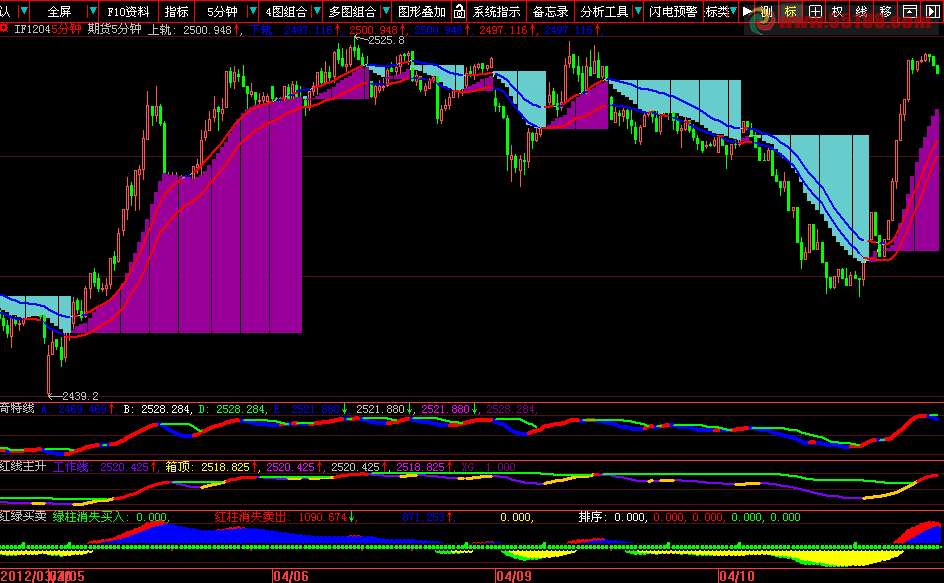Click the 04/09 date marker on timeline
The image size is (944, 583).
(514, 576)
